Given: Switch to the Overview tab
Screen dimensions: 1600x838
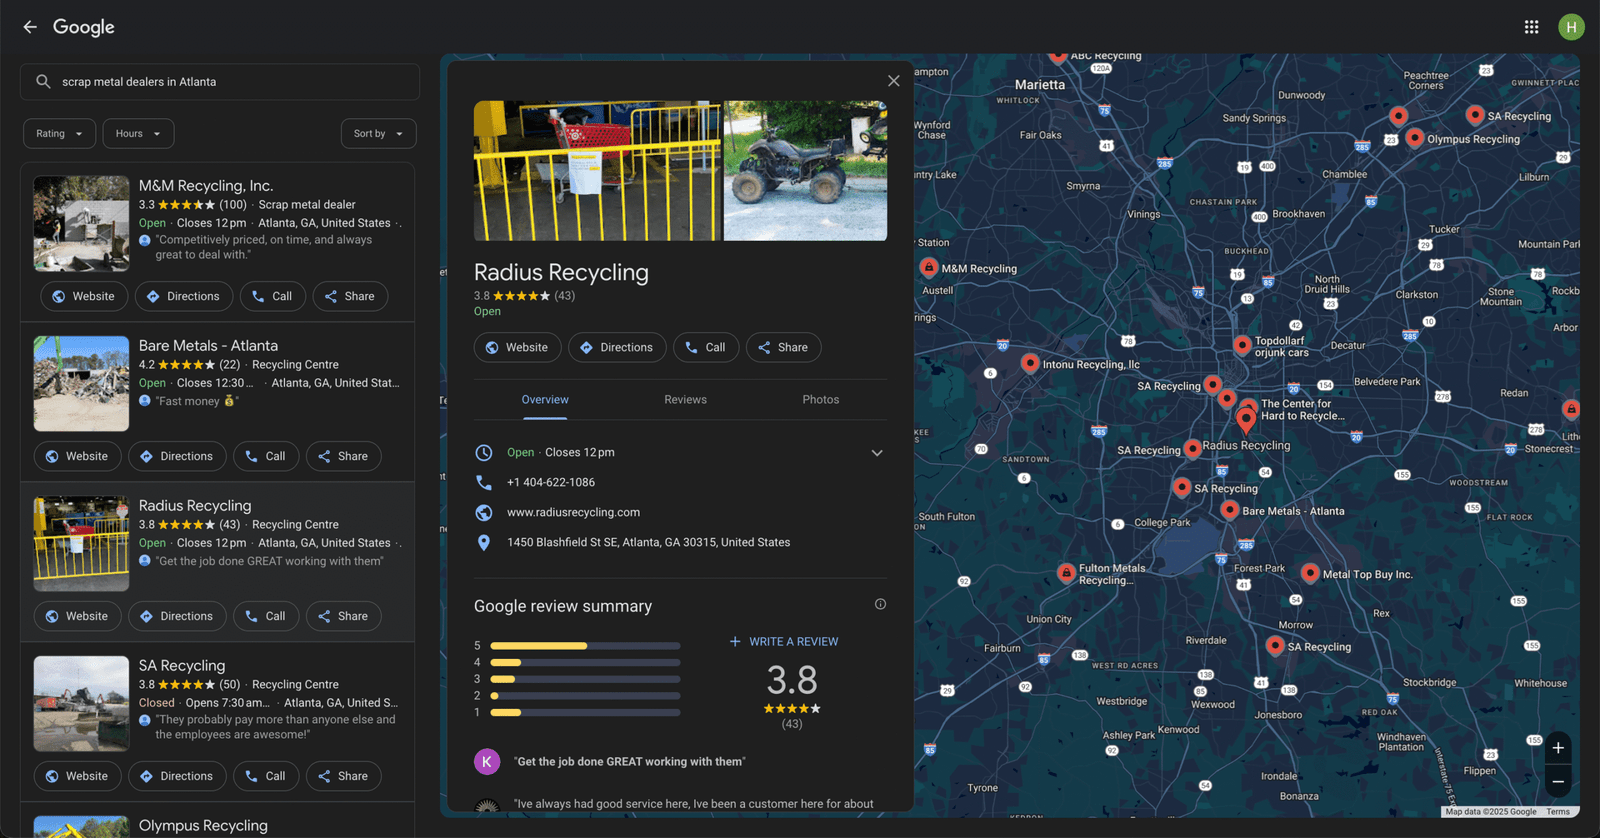Looking at the screenshot, I should pos(545,399).
